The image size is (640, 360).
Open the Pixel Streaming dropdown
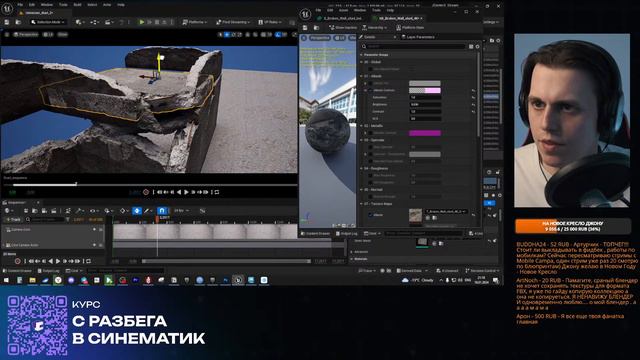[x=234, y=22]
